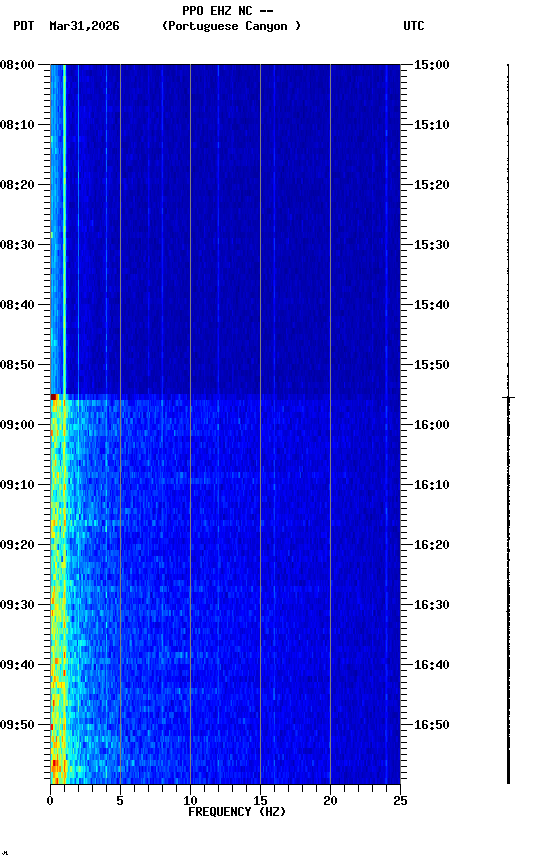The width and height of the screenshot is (552, 864).
Task: Click the 0 Hz frequency axis label
Action: point(50,801)
